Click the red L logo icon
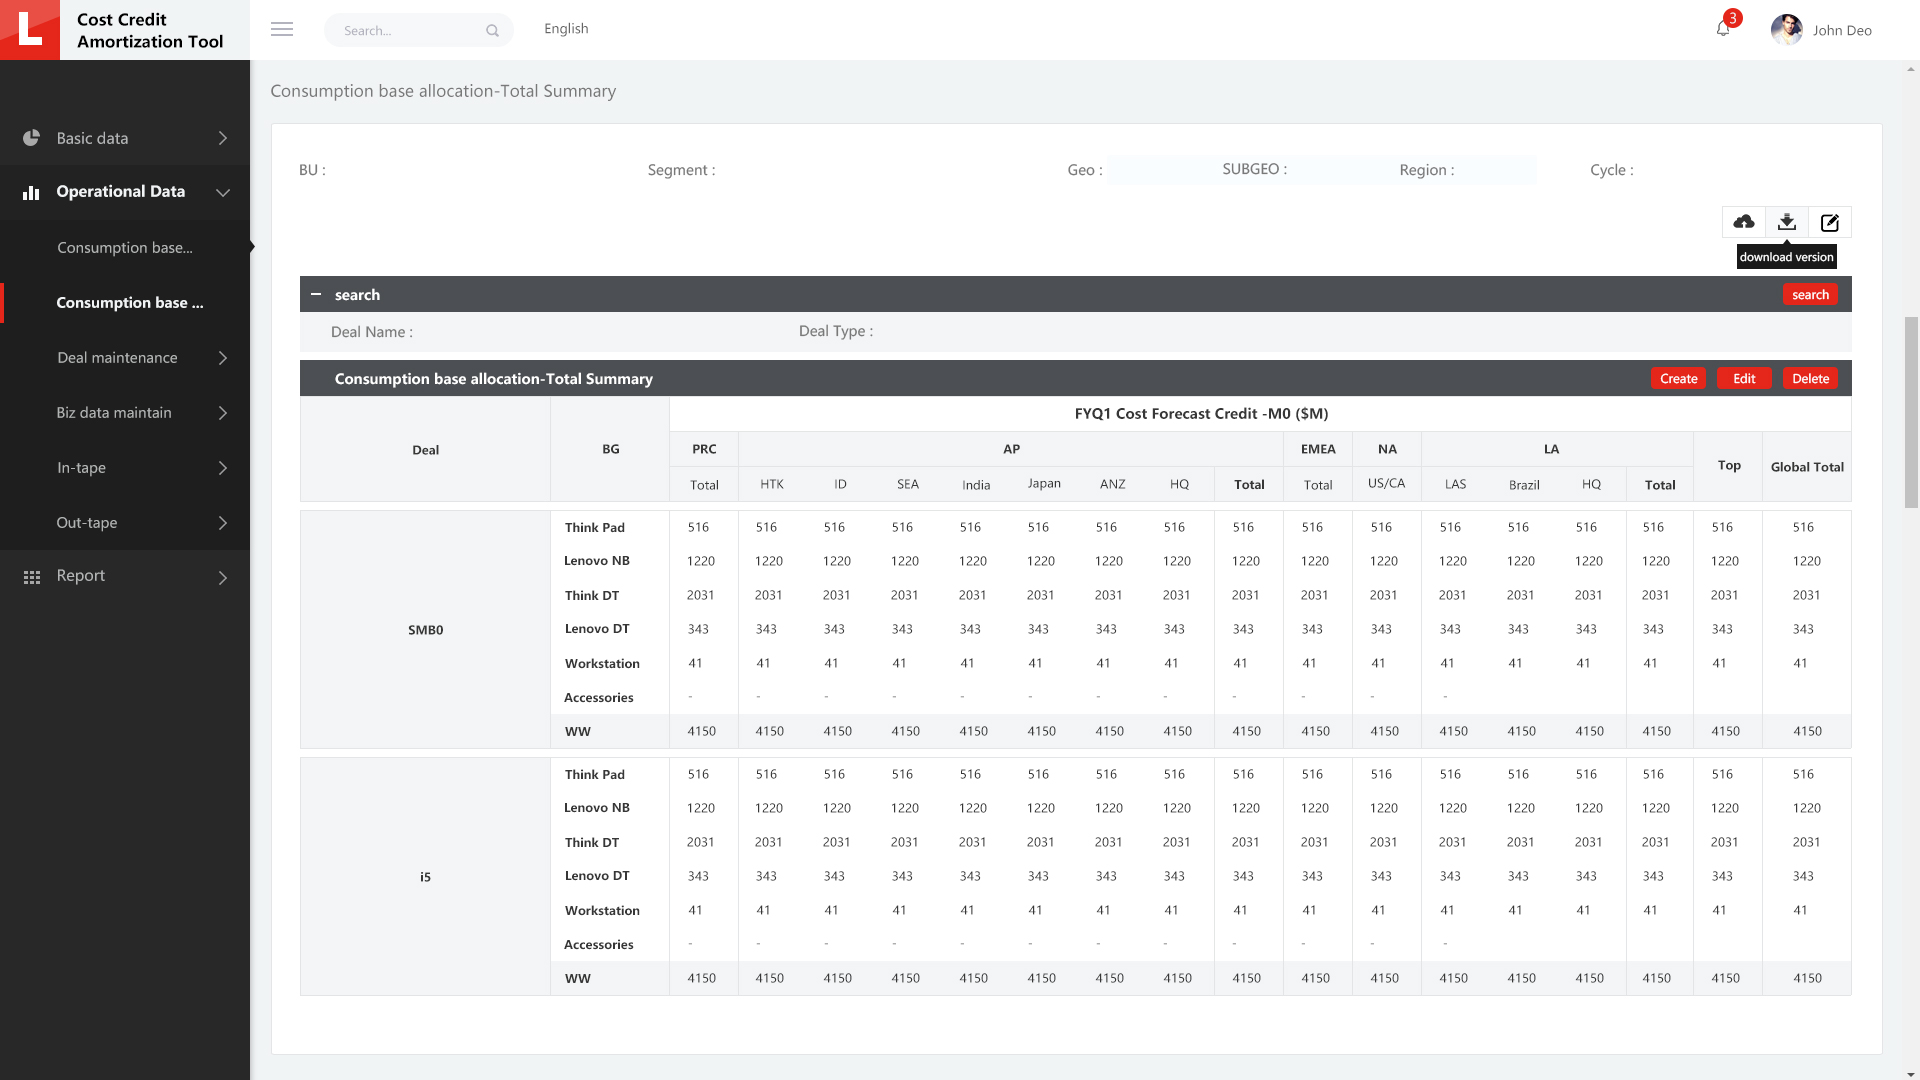The width and height of the screenshot is (1920, 1080). point(30,30)
